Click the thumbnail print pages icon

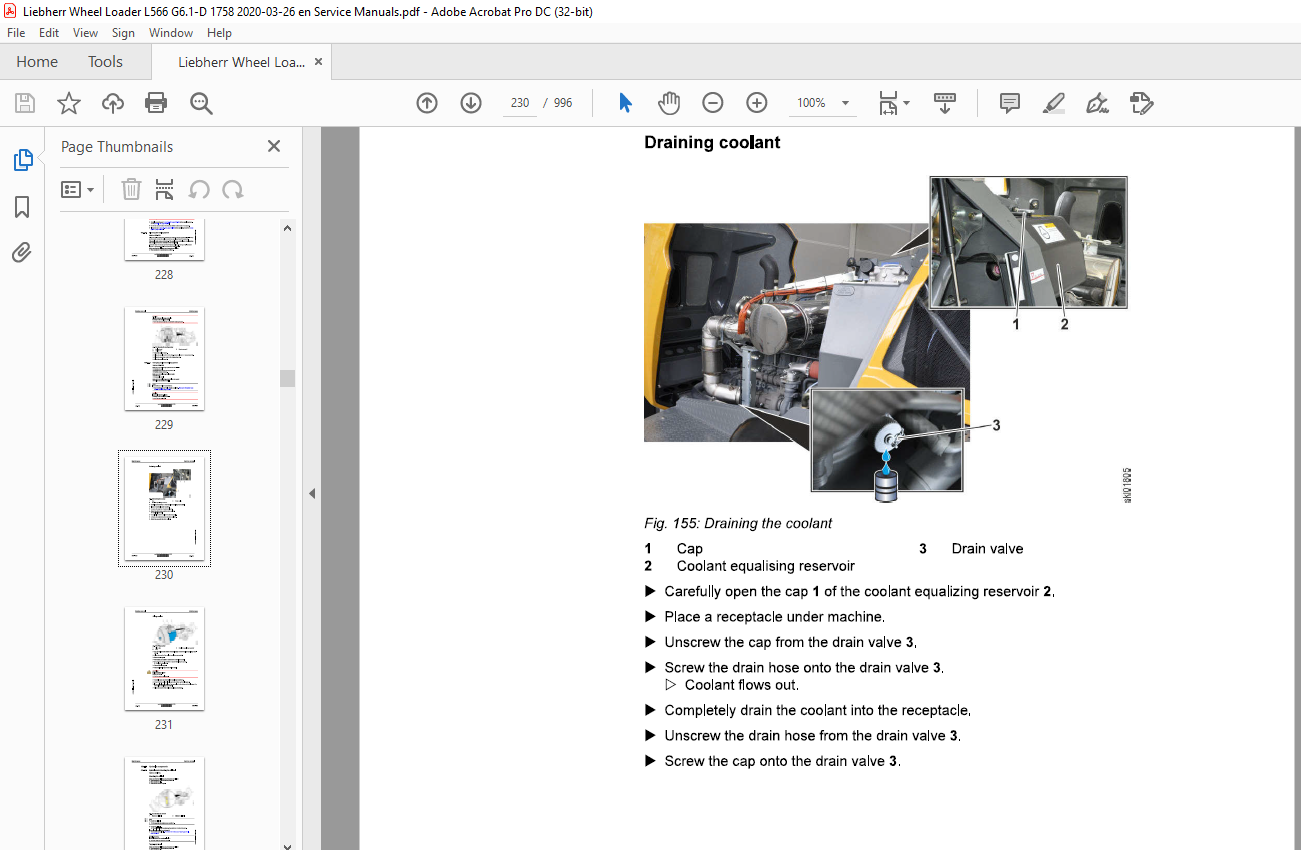165,189
